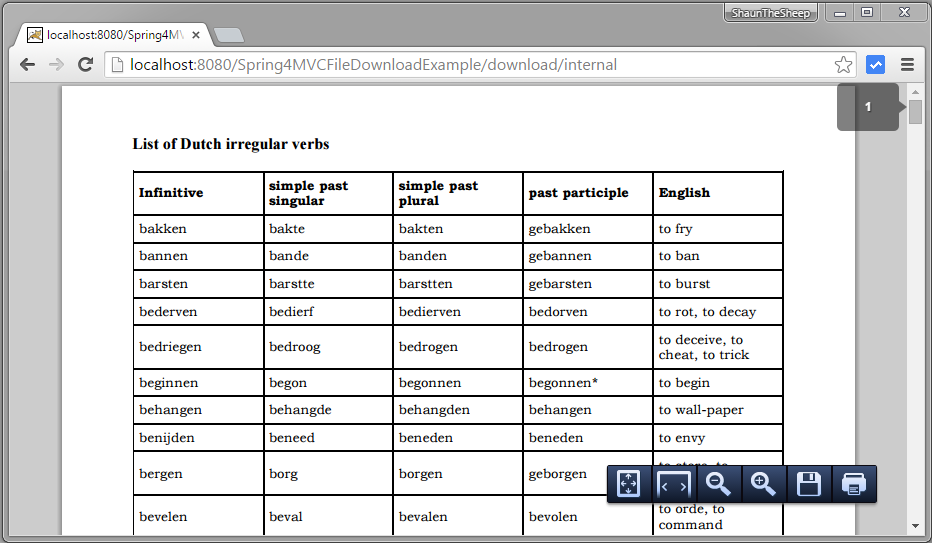
Task: Open the Chrome hamburger menu
Action: [x=907, y=65]
